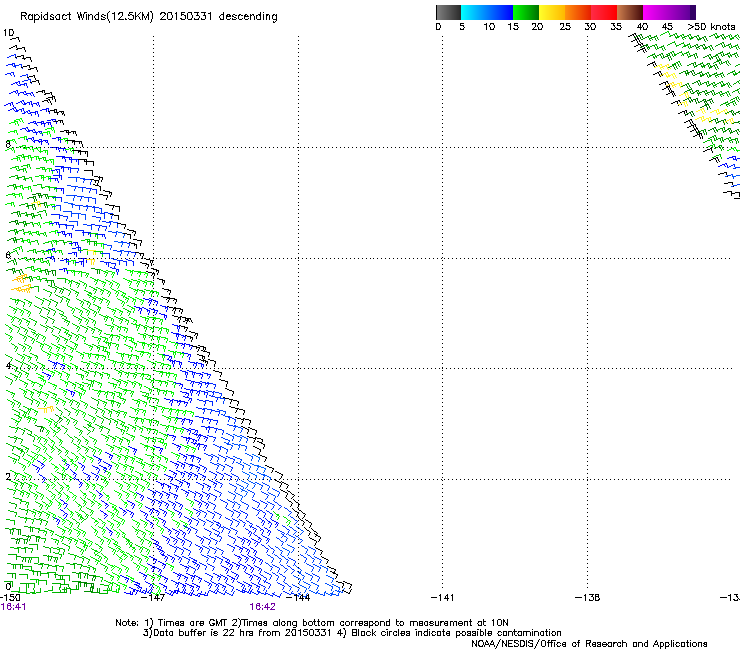Click the green 15-20 knots color band
The height and width of the screenshot is (650, 740).
526,12
